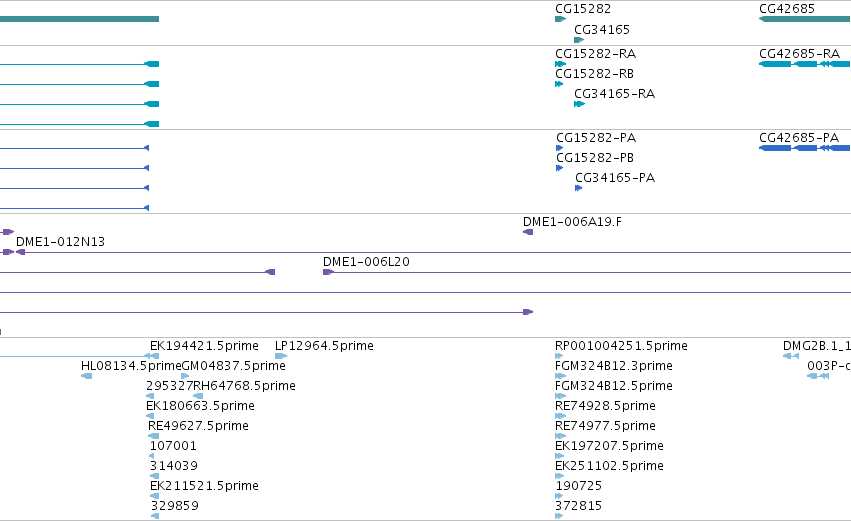
Task: Select the 372815 EST feature label
Action: [x=579, y=506]
